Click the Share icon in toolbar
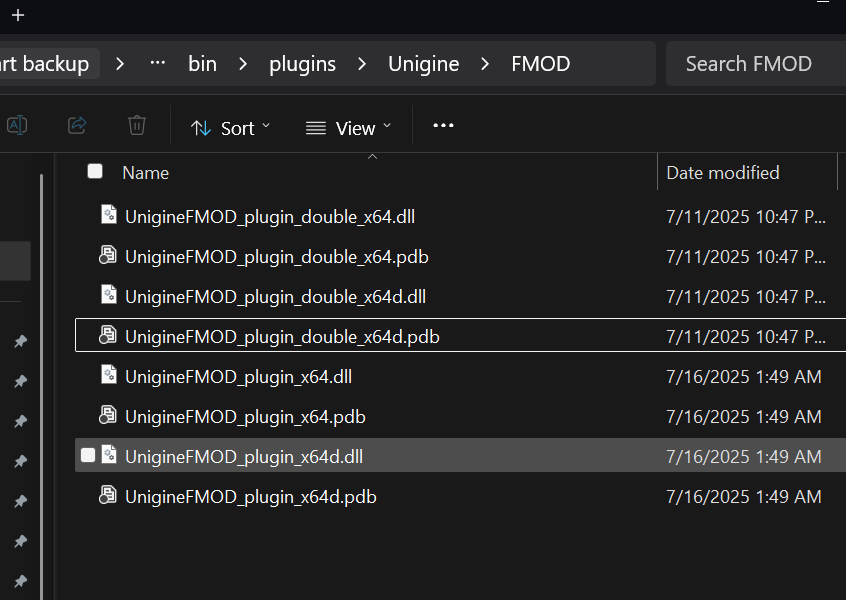Screen dimensions: 846x600 [x=77, y=126]
